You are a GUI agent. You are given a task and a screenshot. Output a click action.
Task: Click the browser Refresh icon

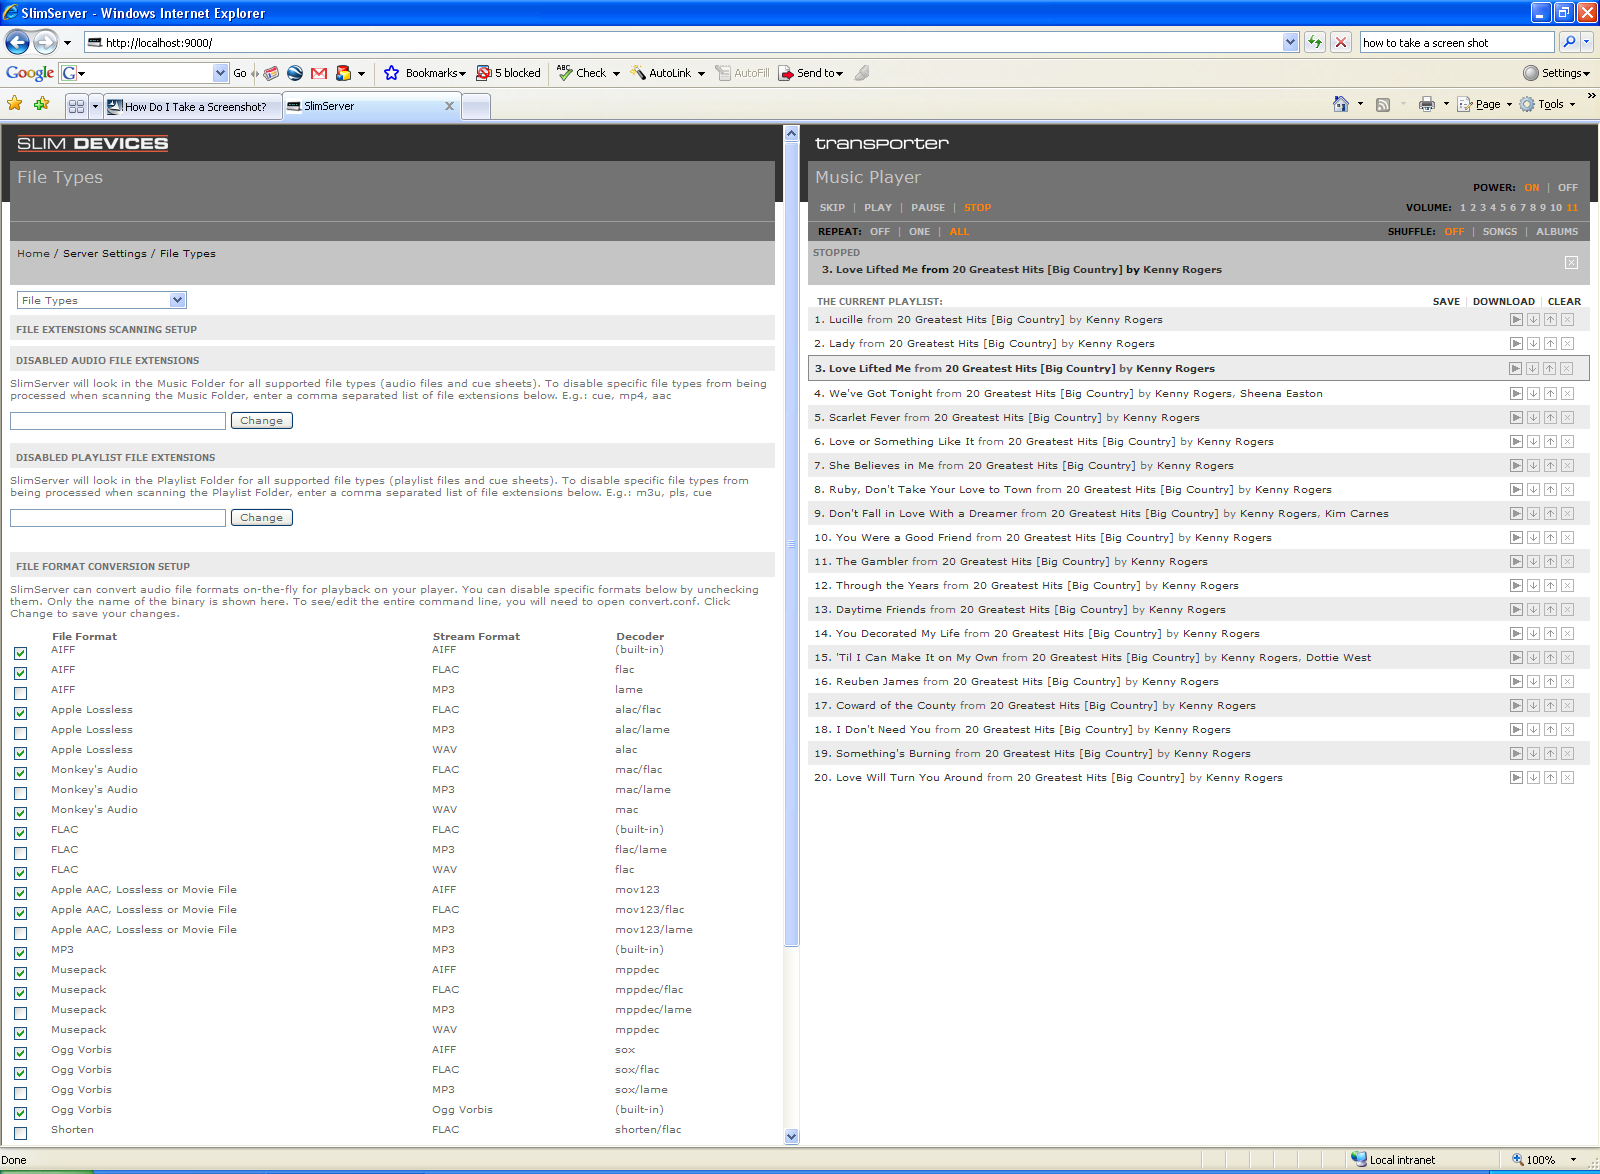point(1315,42)
